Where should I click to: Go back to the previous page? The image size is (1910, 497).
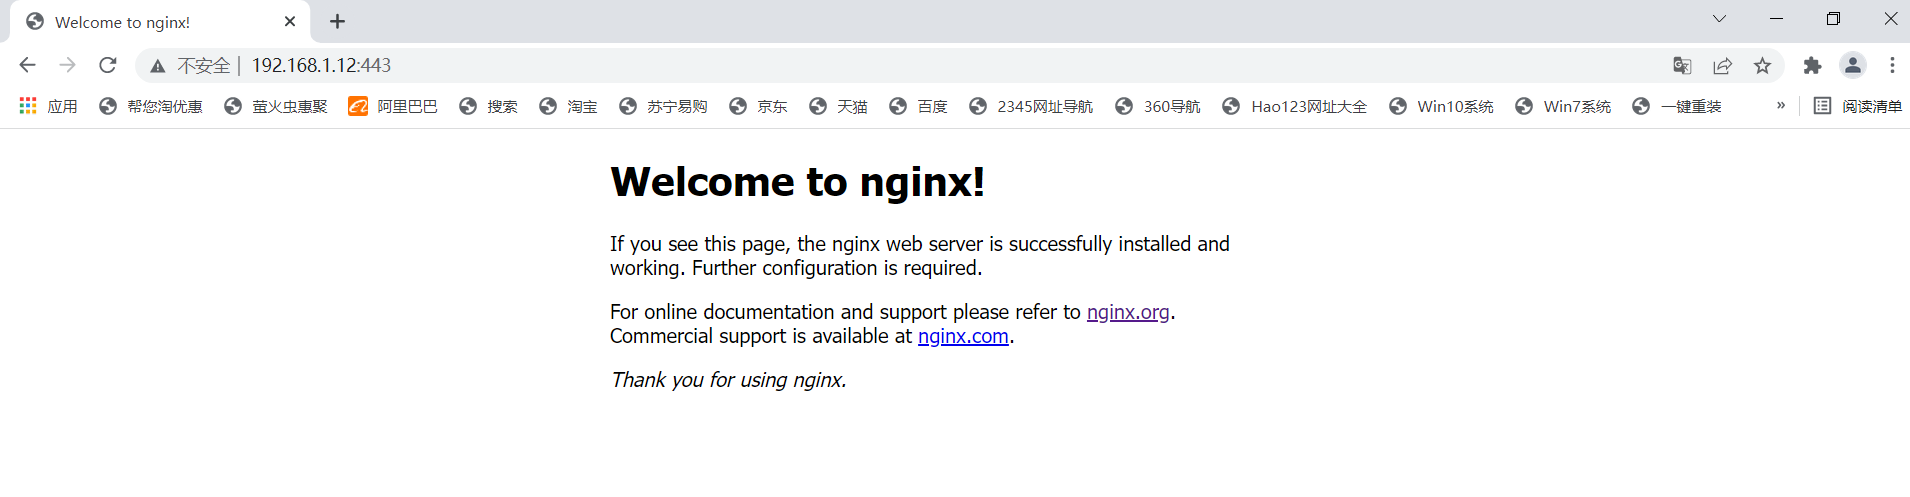[27, 65]
